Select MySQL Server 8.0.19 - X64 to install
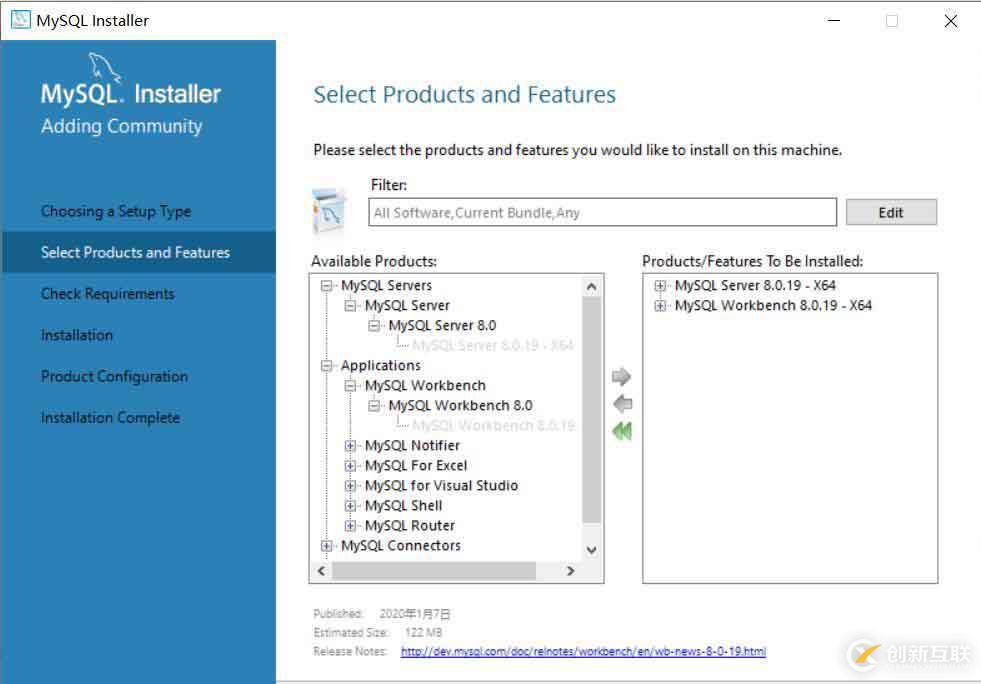 755,285
